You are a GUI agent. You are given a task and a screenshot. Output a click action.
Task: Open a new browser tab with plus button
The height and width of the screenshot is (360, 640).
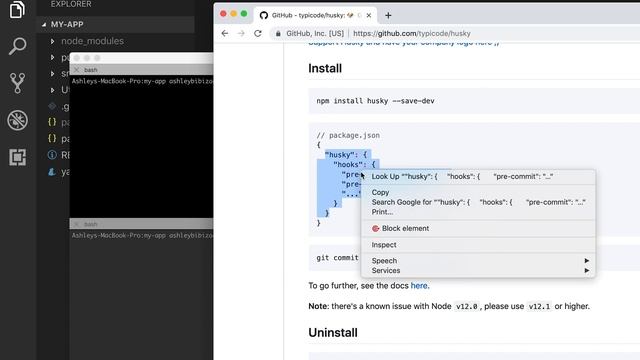click(x=388, y=16)
